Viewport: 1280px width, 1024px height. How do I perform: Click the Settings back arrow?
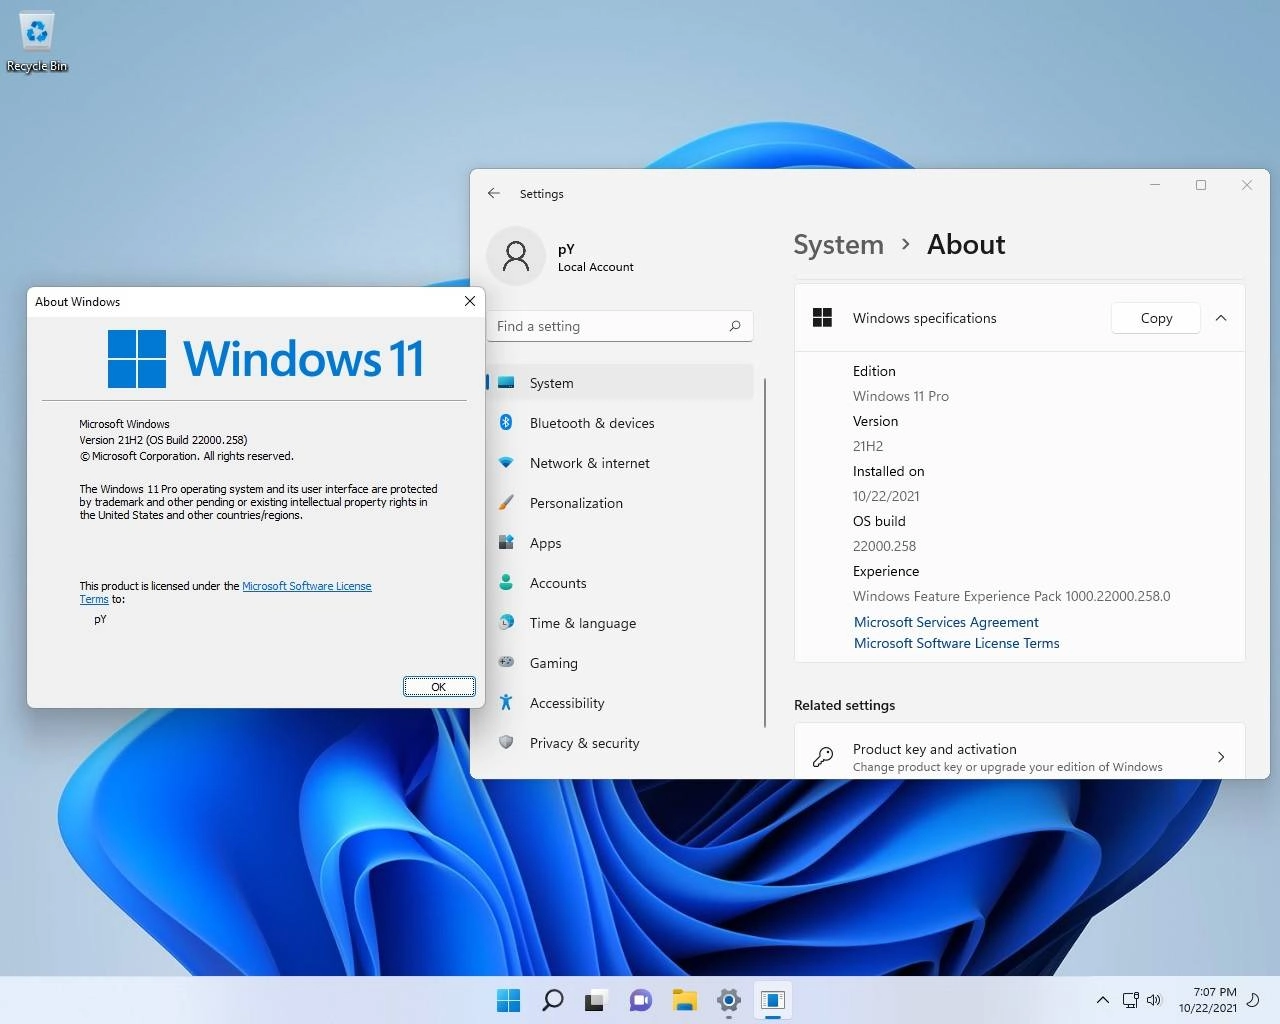click(494, 193)
